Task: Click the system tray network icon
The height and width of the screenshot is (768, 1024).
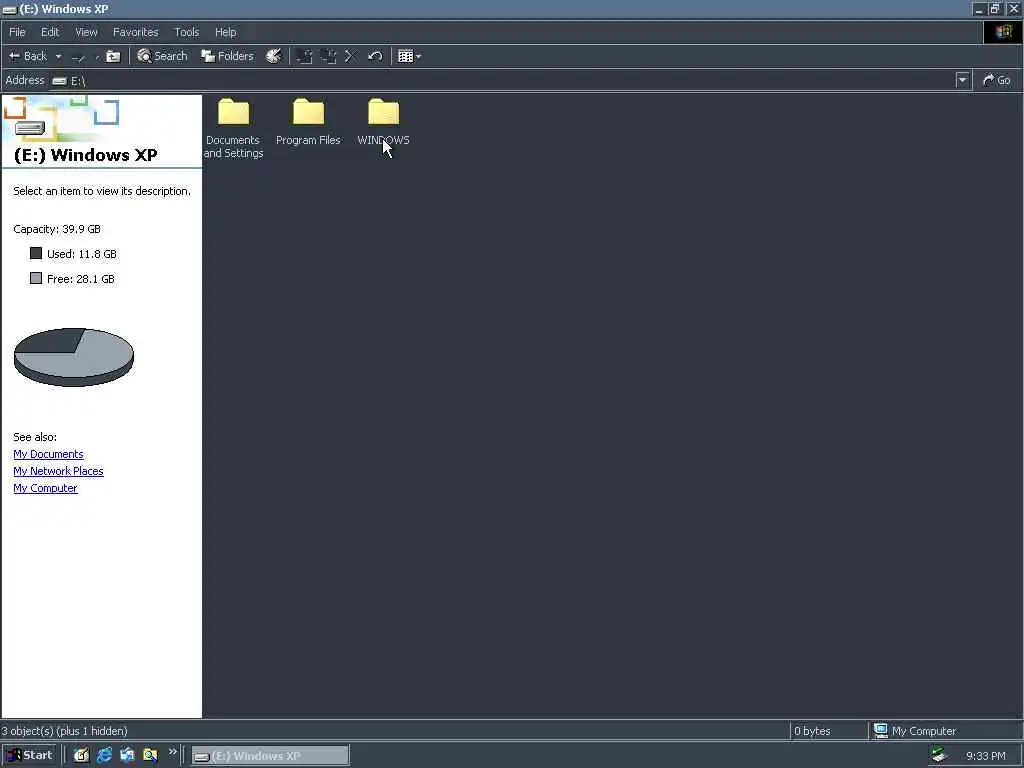Action: [939, 755]
